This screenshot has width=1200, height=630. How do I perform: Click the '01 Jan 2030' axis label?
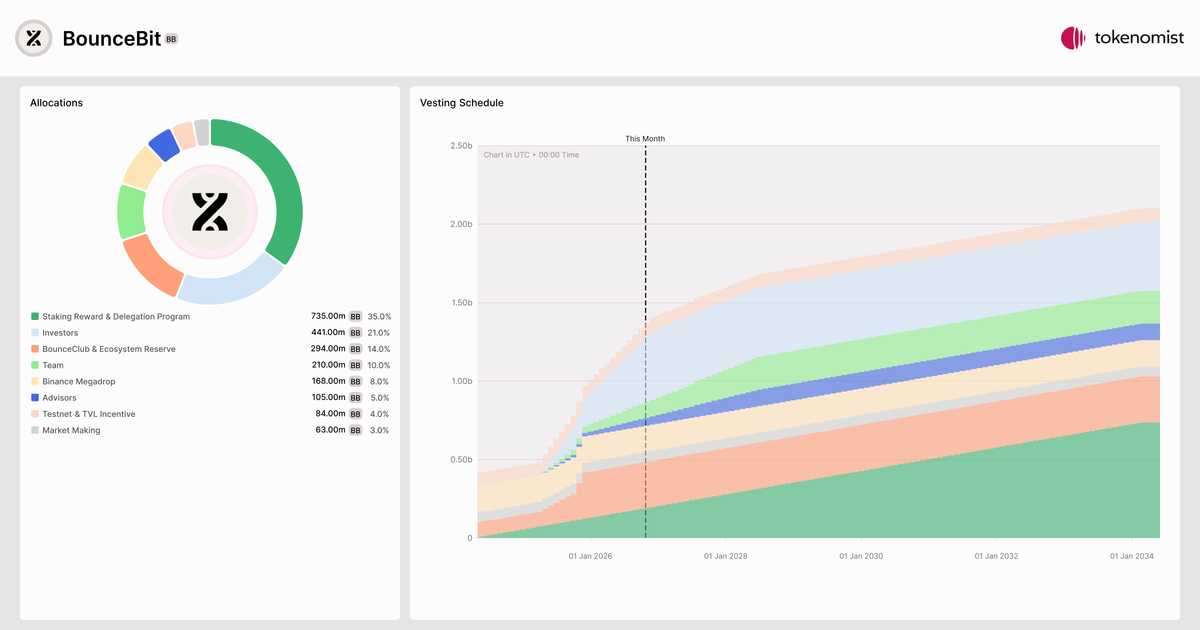click(861, 556)
